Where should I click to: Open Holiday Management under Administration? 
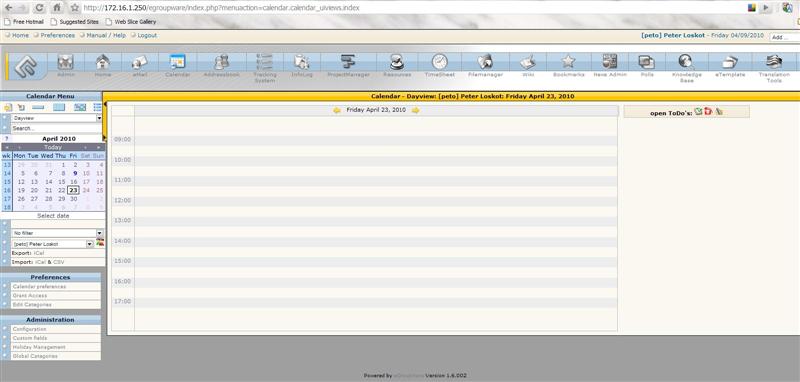(x=39, y=347)
